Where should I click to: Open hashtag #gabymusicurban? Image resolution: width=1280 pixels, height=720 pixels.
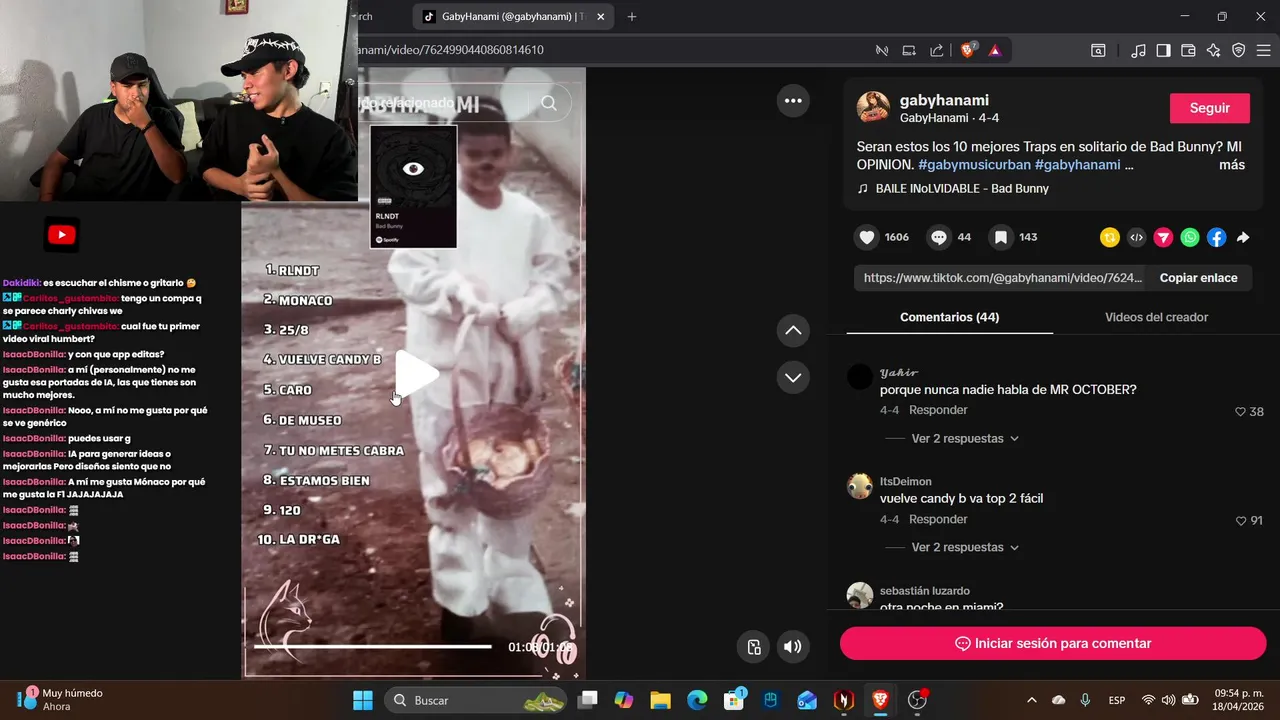tap(974, 165)
